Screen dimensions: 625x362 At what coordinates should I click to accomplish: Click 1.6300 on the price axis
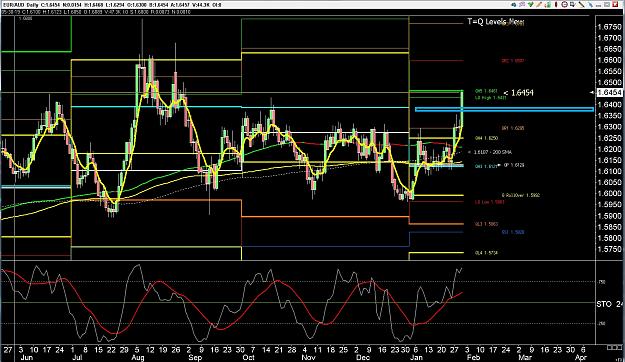pyautogui.click(x=609, y=127)
